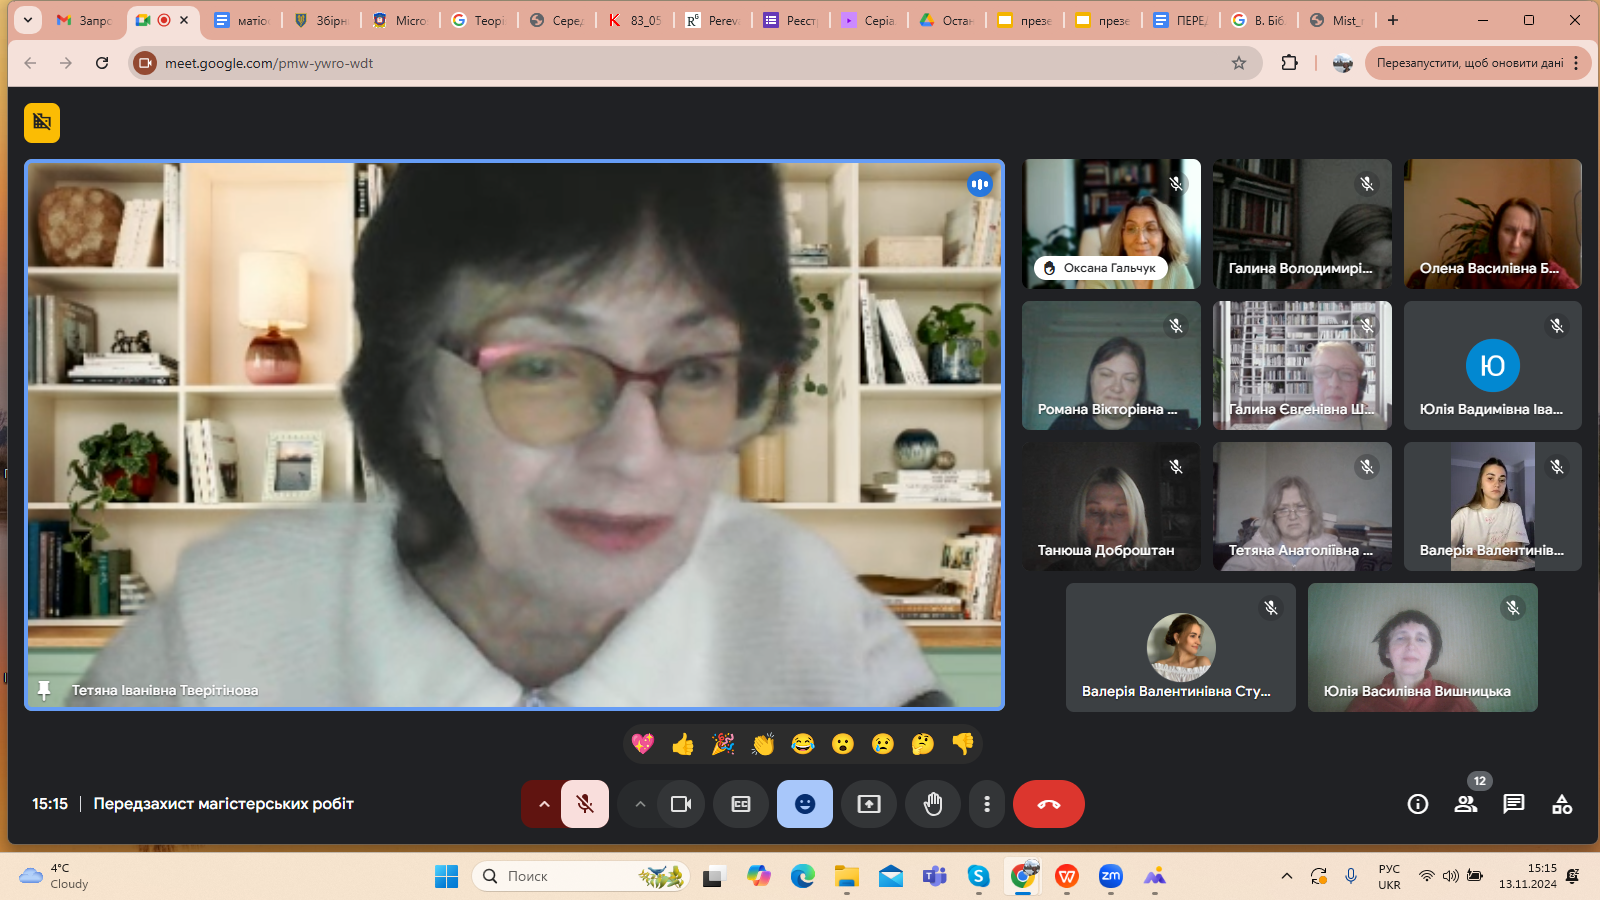1600x900 pixels.
Task: Toggle the camera off
Action: 681,804
